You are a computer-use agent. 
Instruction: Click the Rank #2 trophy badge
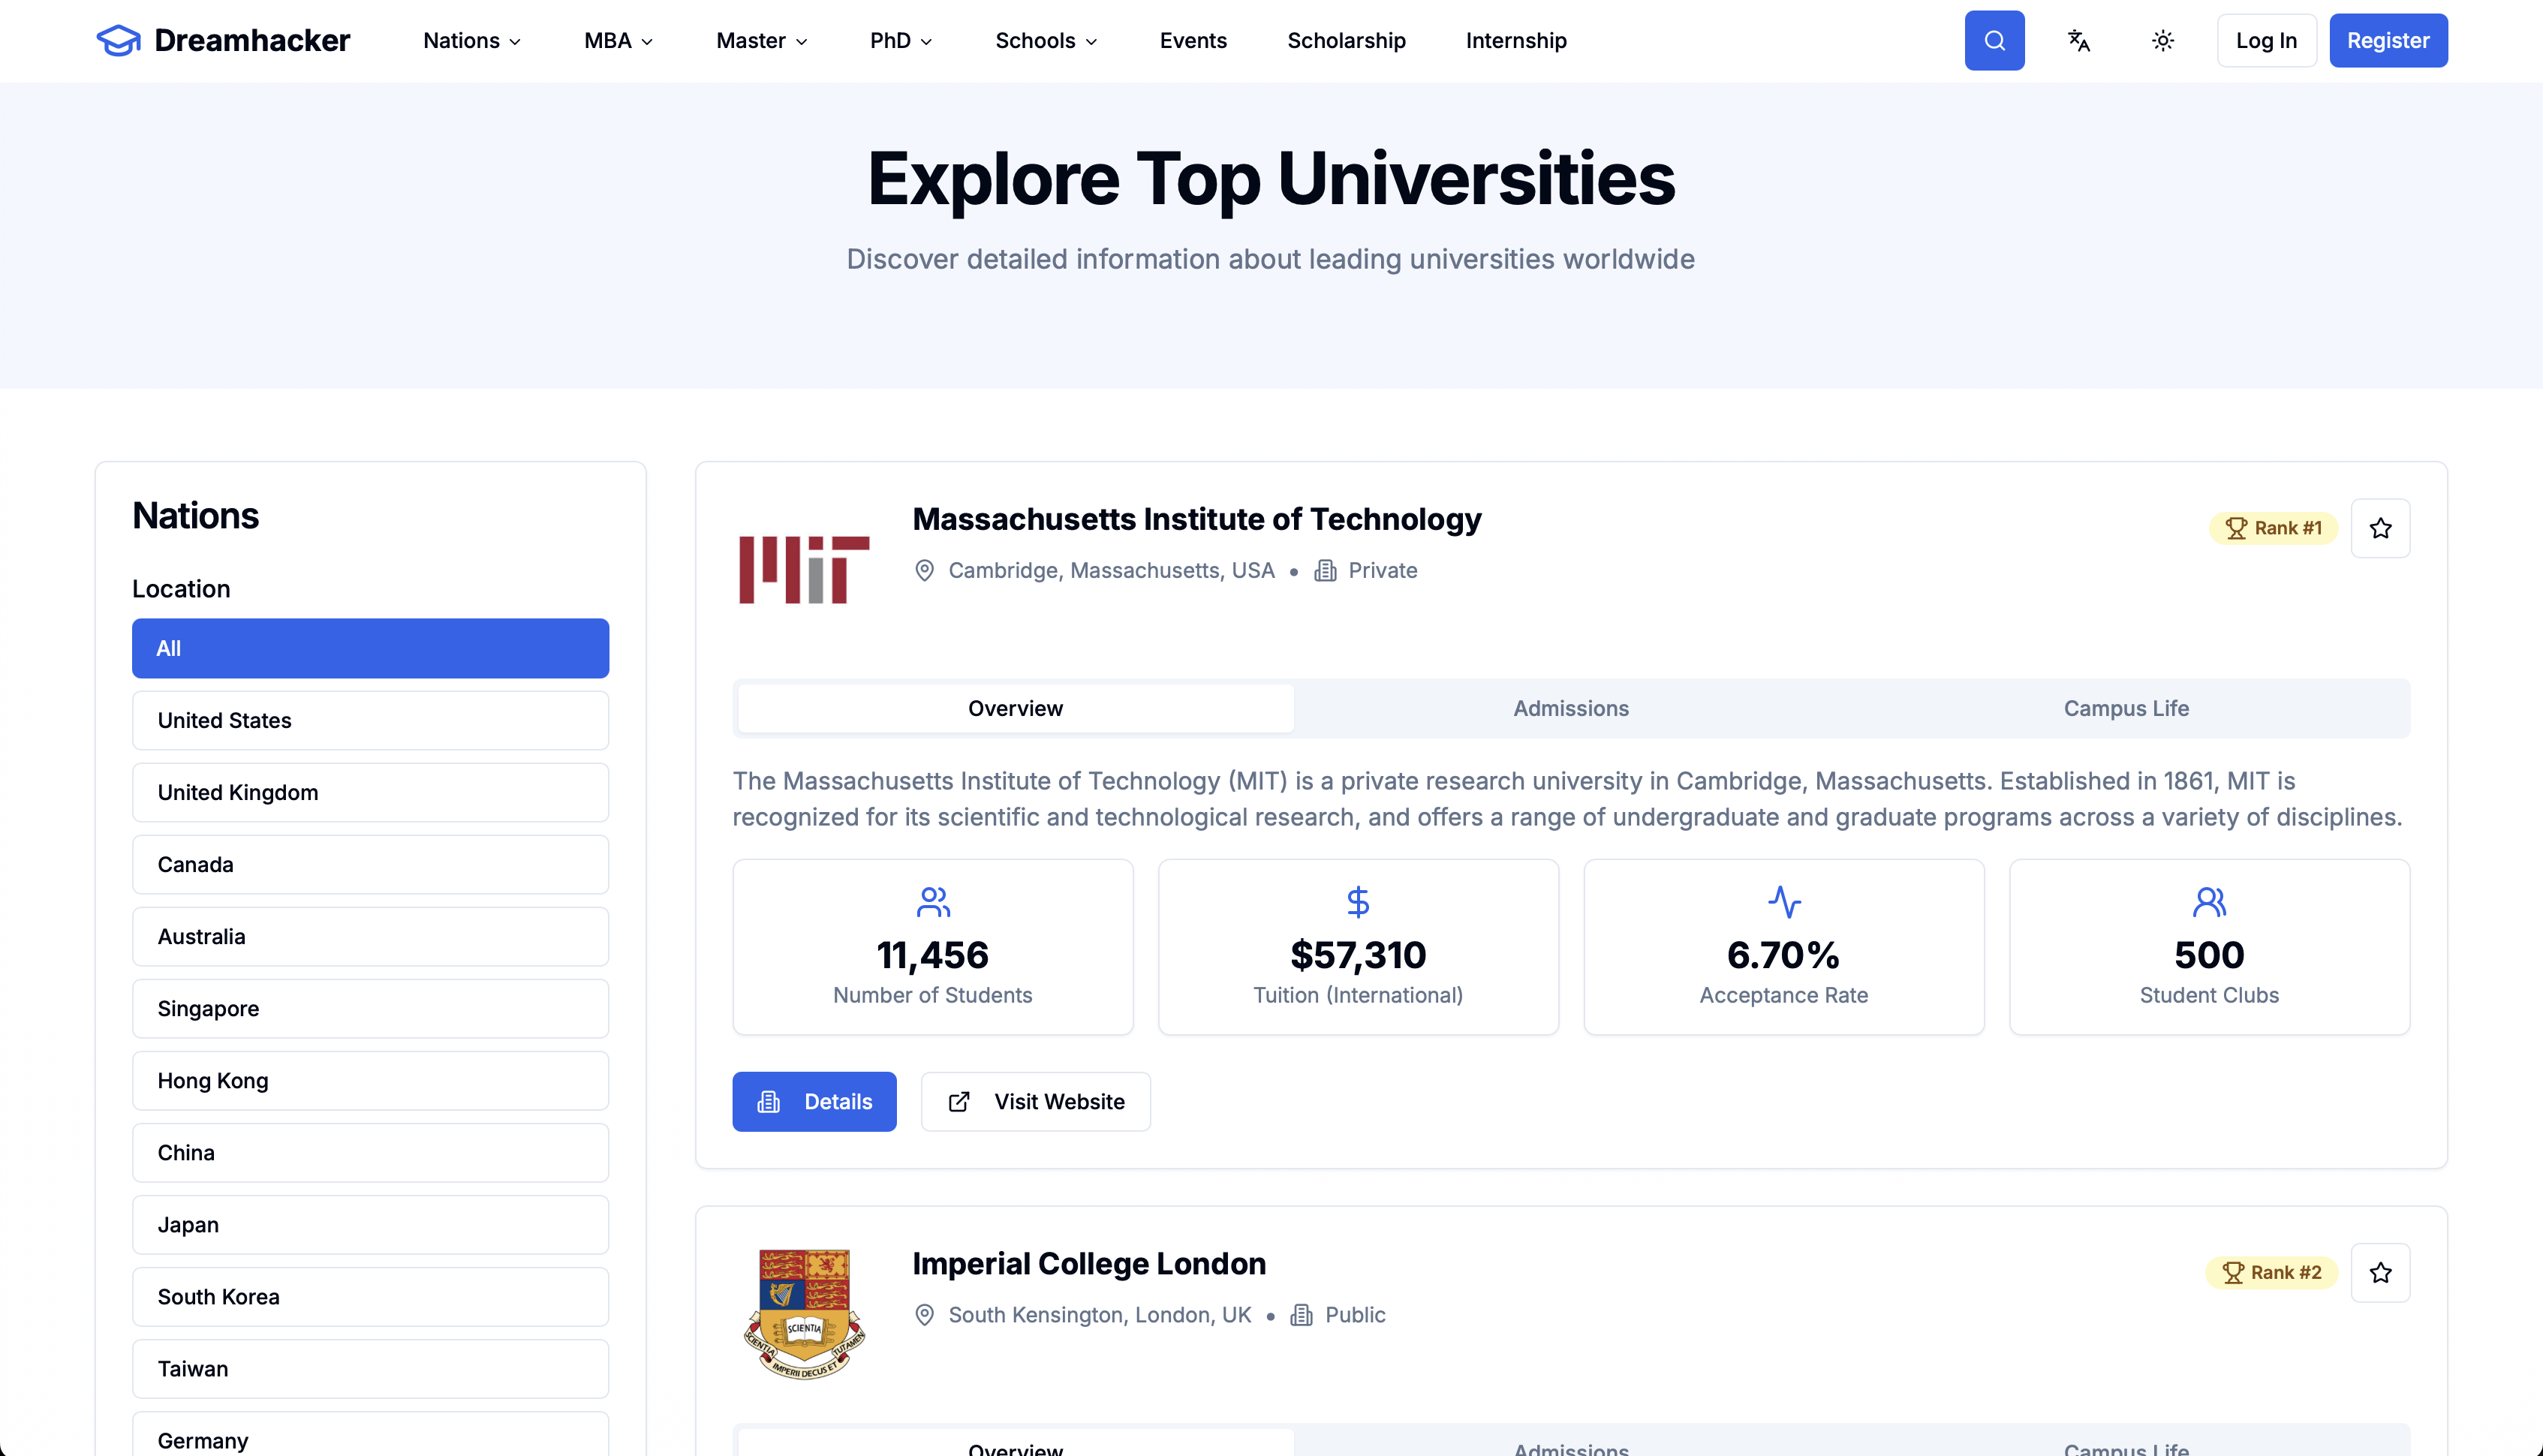click(x=2271, y=1272)
